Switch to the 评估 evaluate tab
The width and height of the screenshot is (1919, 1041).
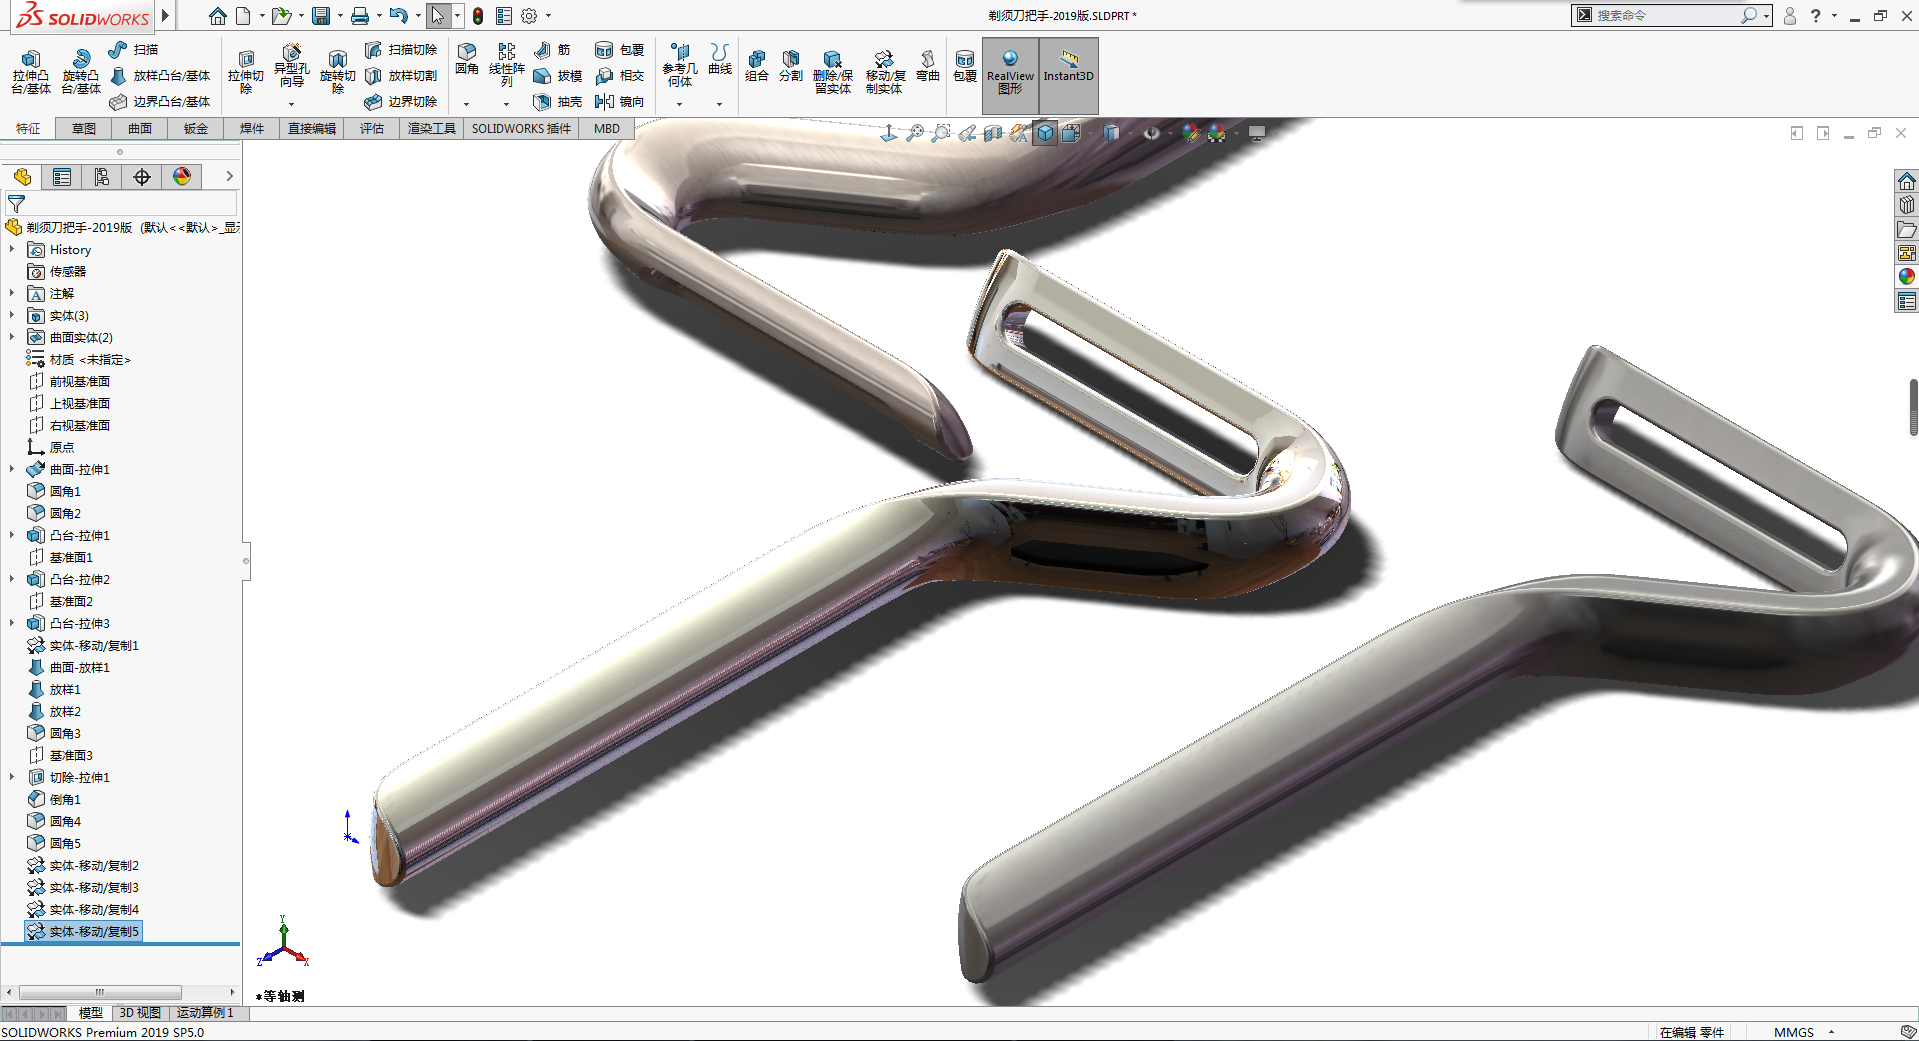tap(372, 128)
